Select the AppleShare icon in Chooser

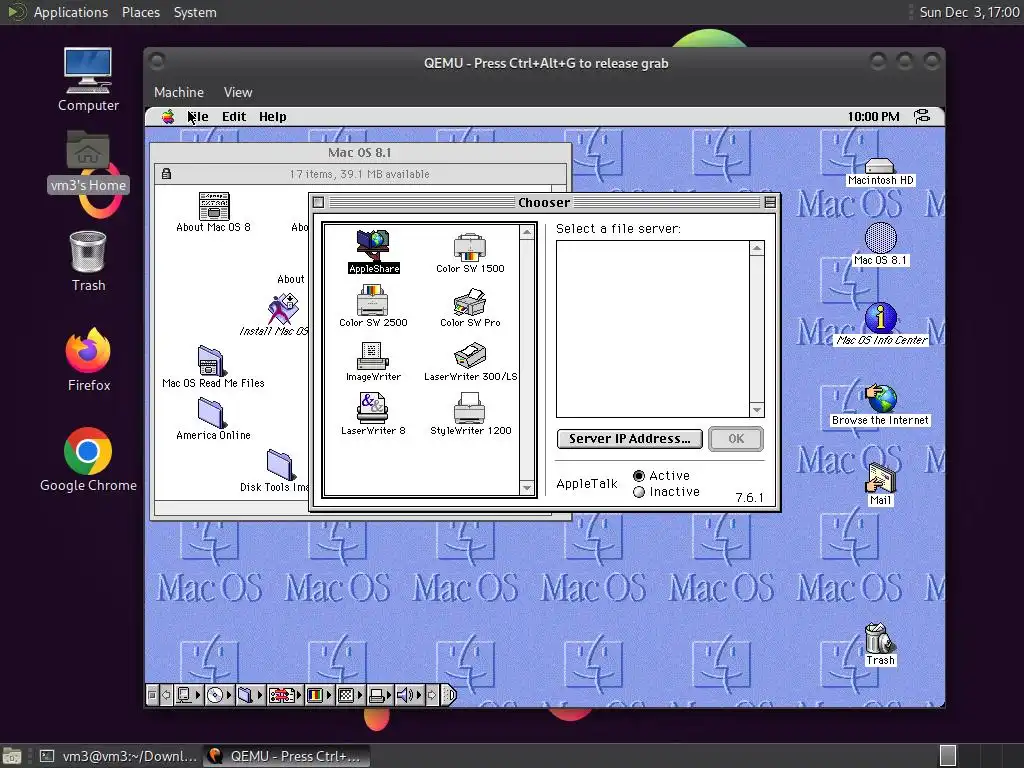(x=373, y=251)
